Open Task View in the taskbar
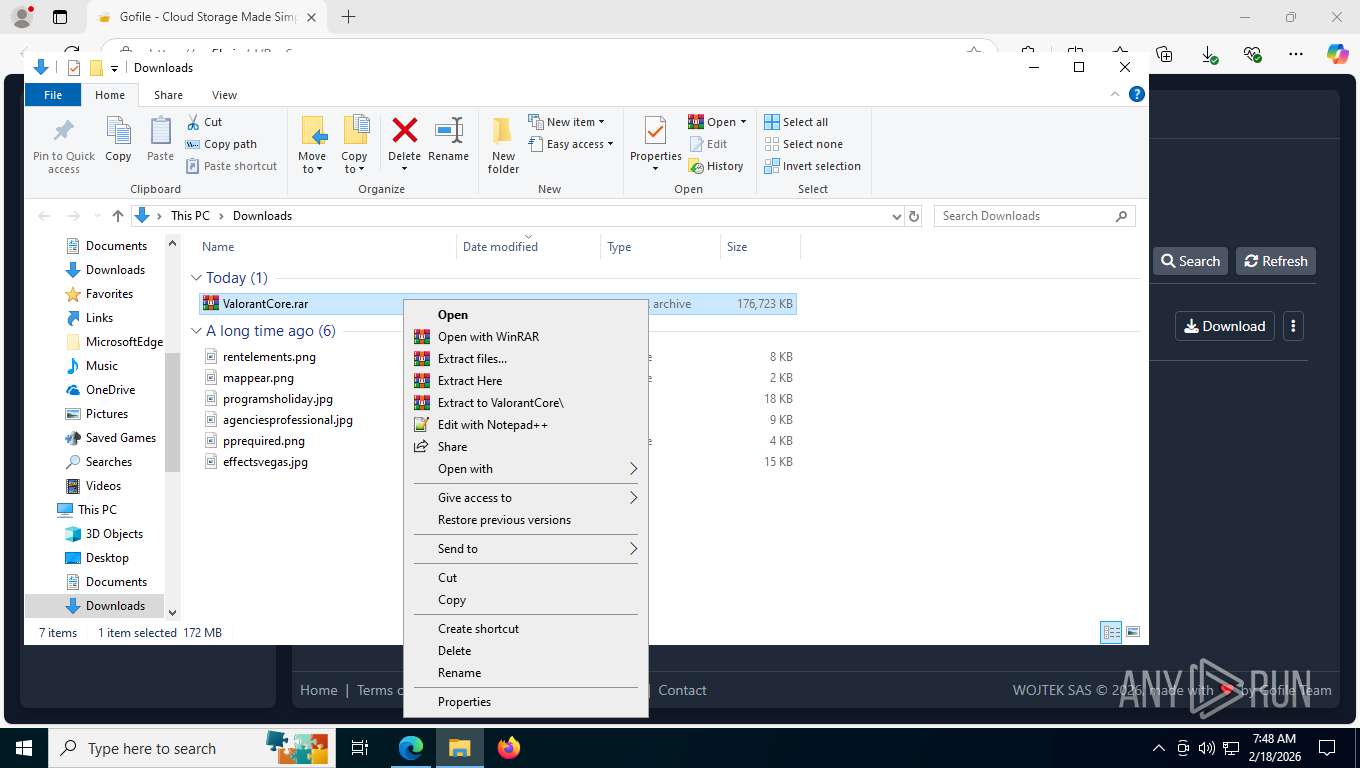Screen dimensions: 1360x768 [x=360, y=748]
